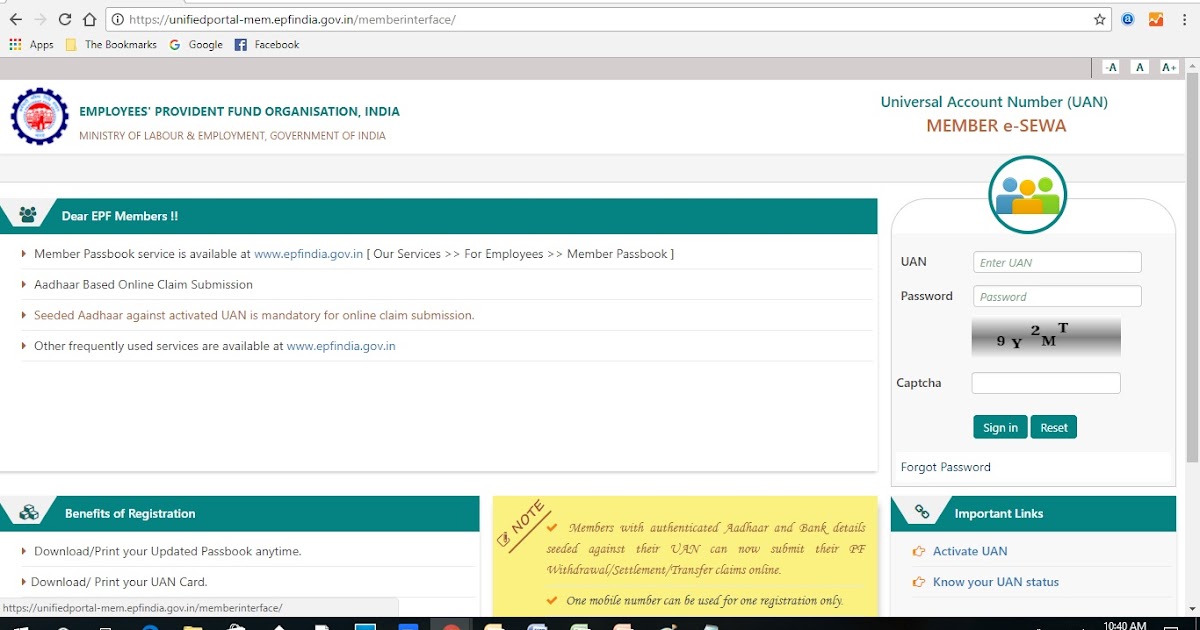Viewport: 1200px width, 630px height.
Task: Open the browser home page icon
Action: tap(88, 18)
